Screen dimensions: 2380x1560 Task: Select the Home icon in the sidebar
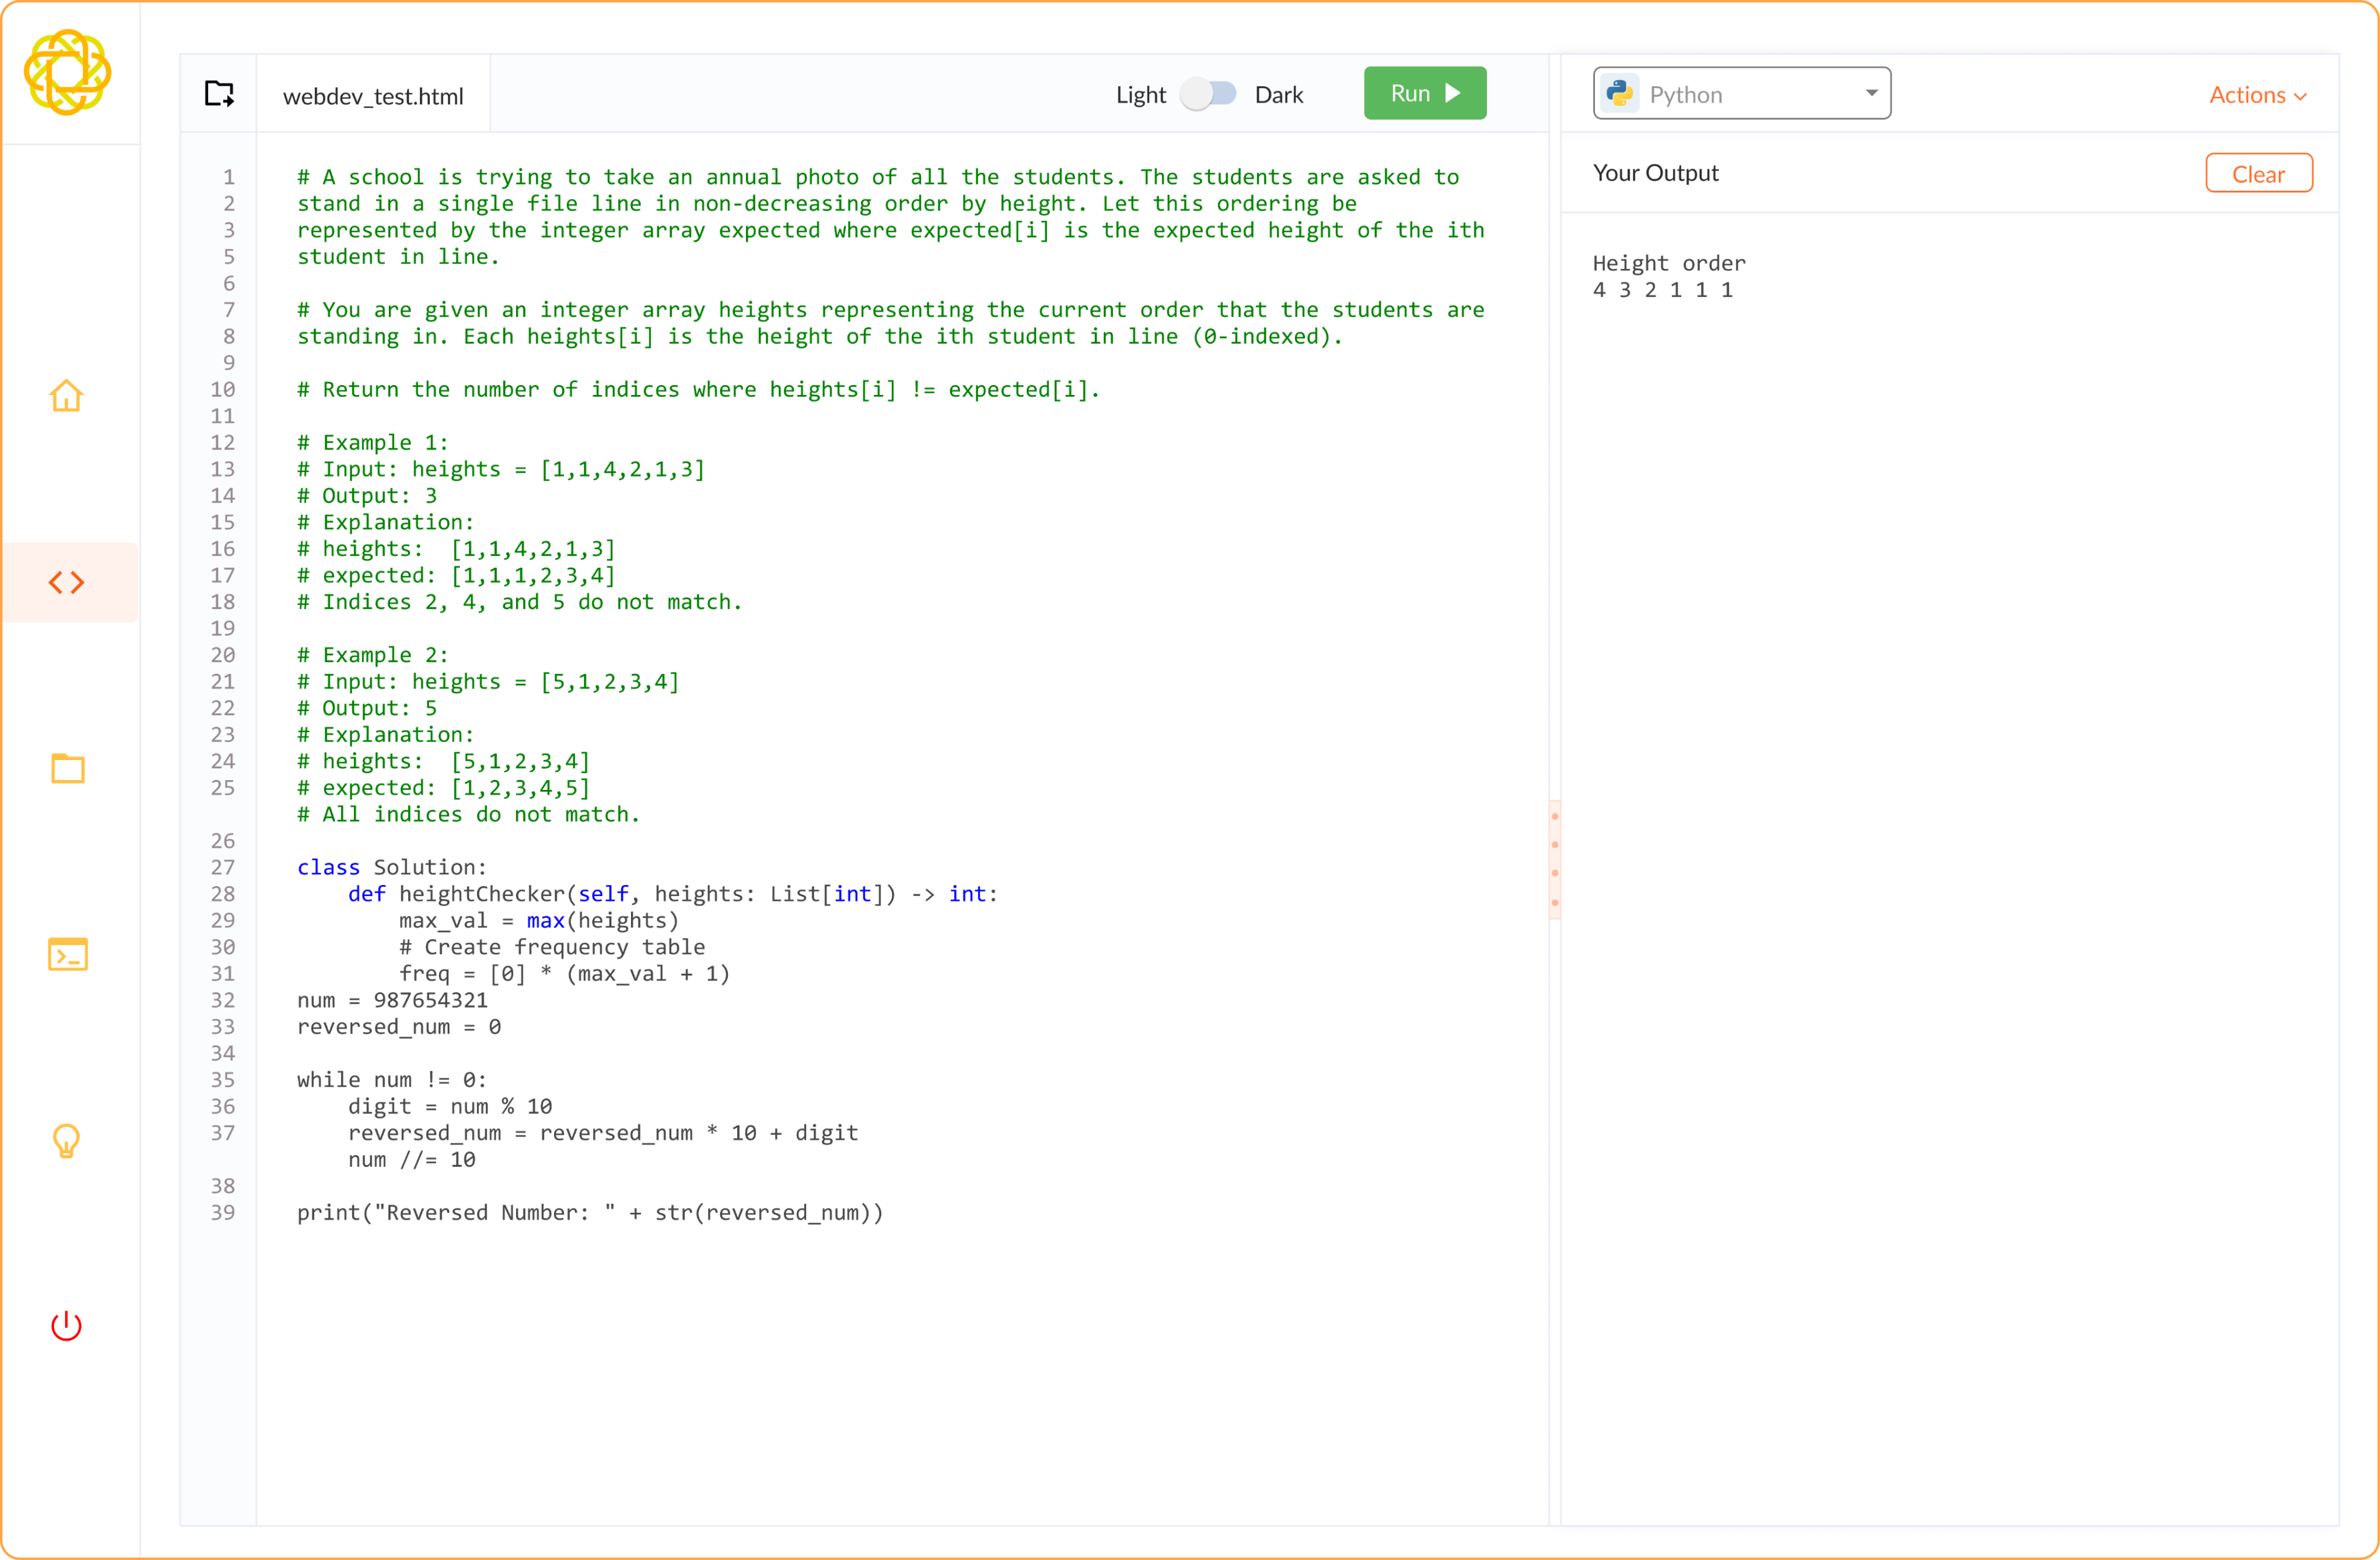[67, 396]
